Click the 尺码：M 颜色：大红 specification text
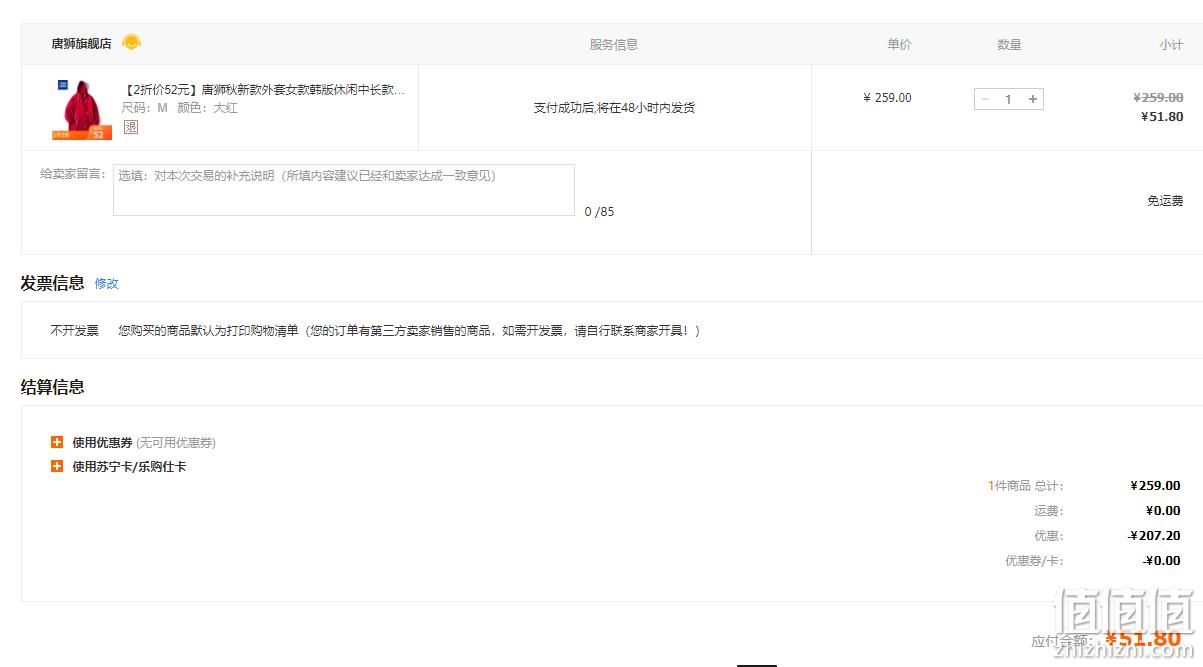The image size is (1203, 667). [180, 108]
